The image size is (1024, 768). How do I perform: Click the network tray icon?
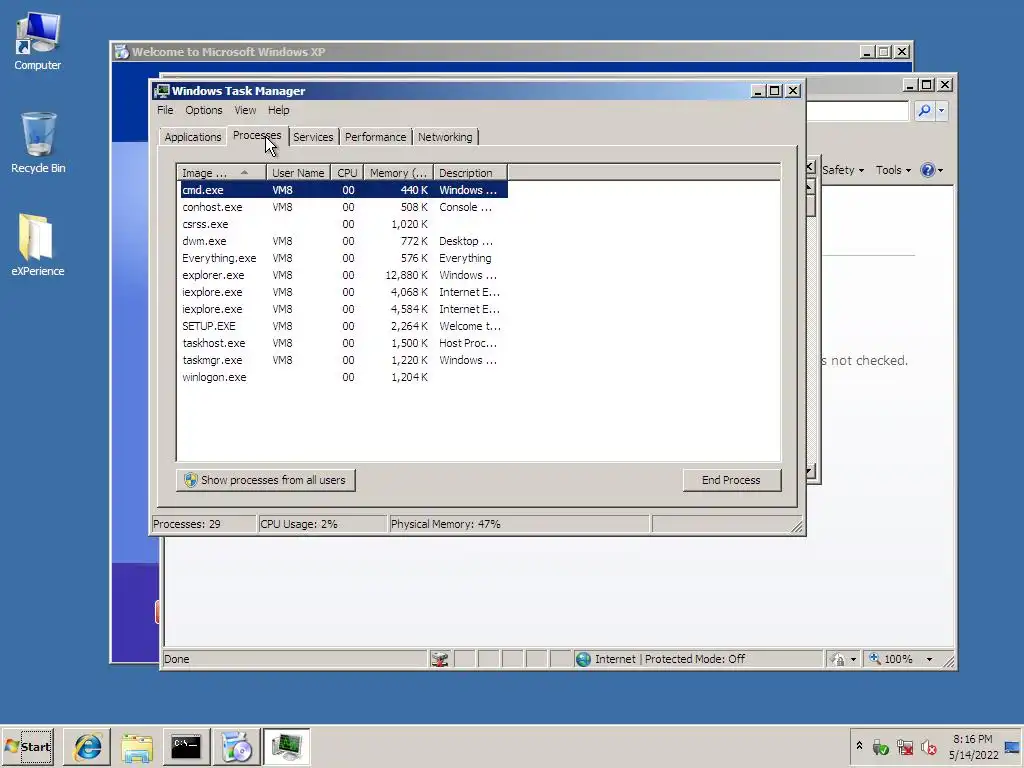[x=904, y=746]
